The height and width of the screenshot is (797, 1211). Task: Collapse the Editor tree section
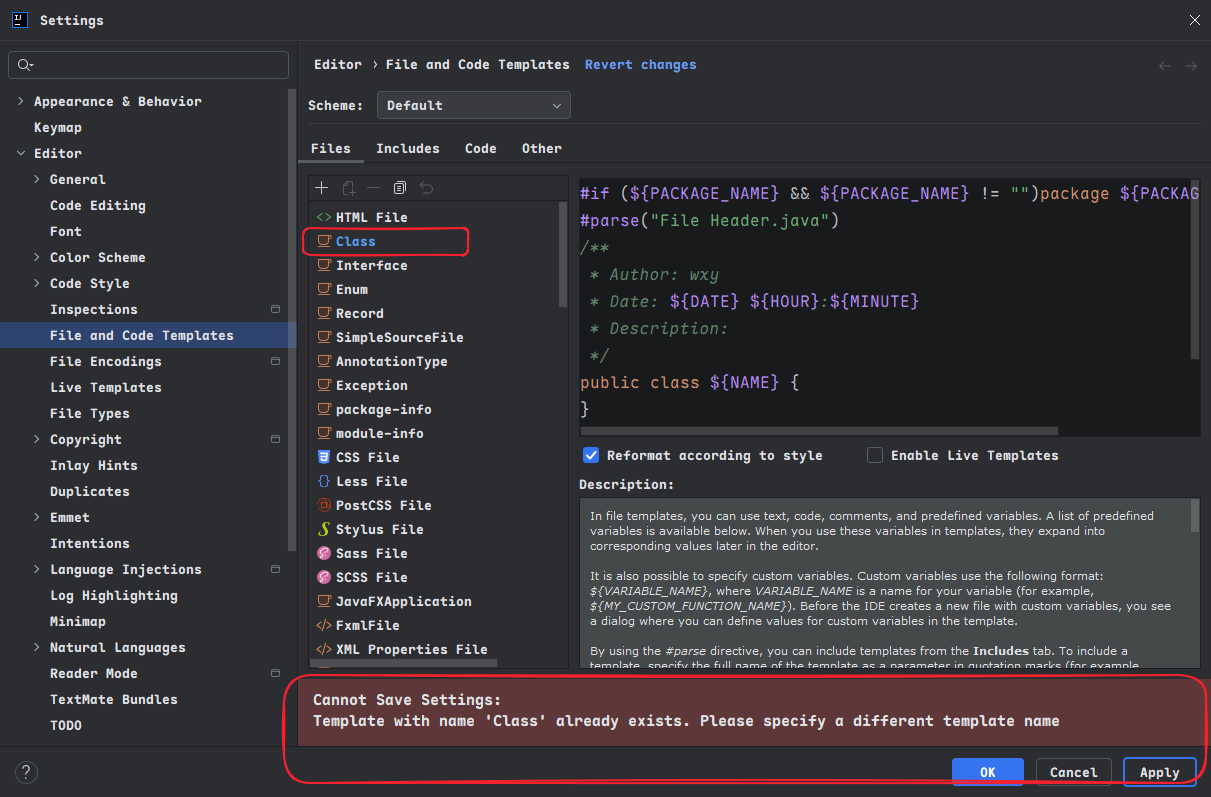point(21,153)
